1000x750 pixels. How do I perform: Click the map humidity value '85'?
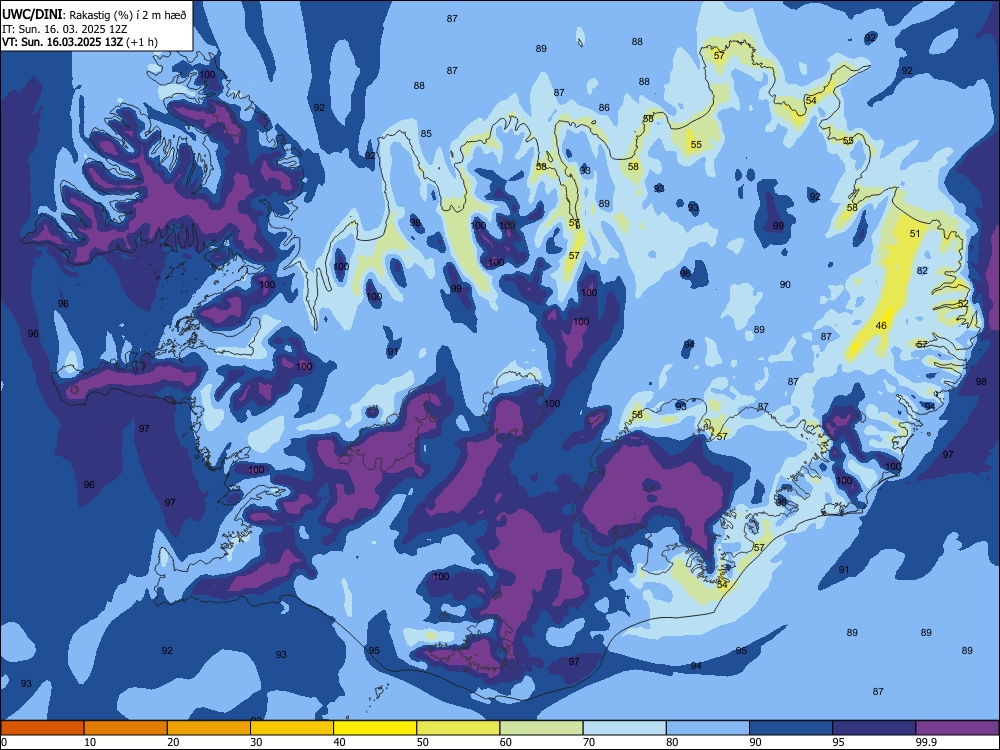(426, 133)
